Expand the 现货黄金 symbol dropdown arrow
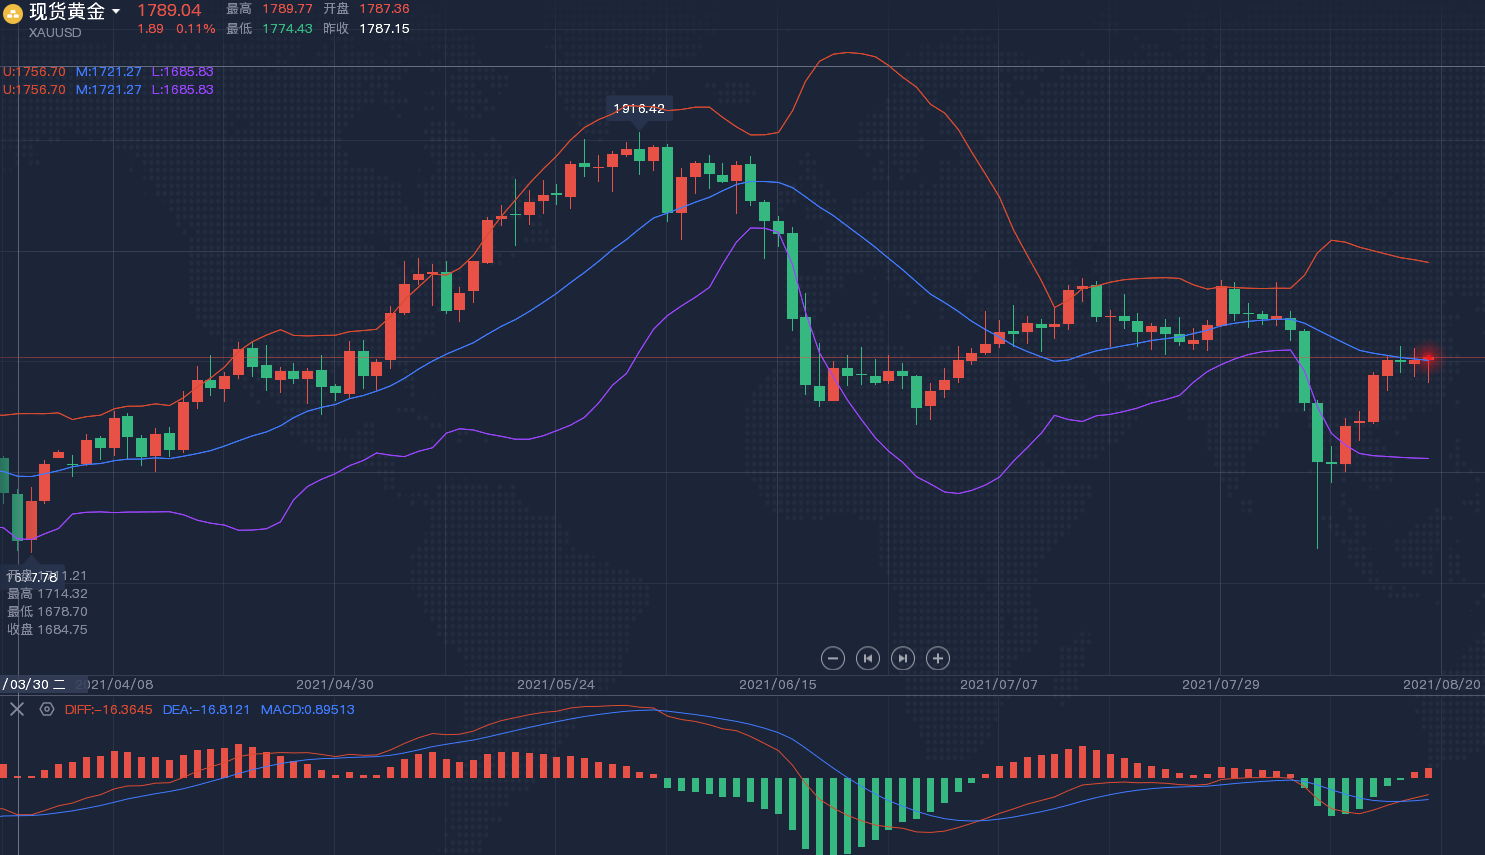Image resolution: width=1485 pixels, height=855 pixels. 116,12
